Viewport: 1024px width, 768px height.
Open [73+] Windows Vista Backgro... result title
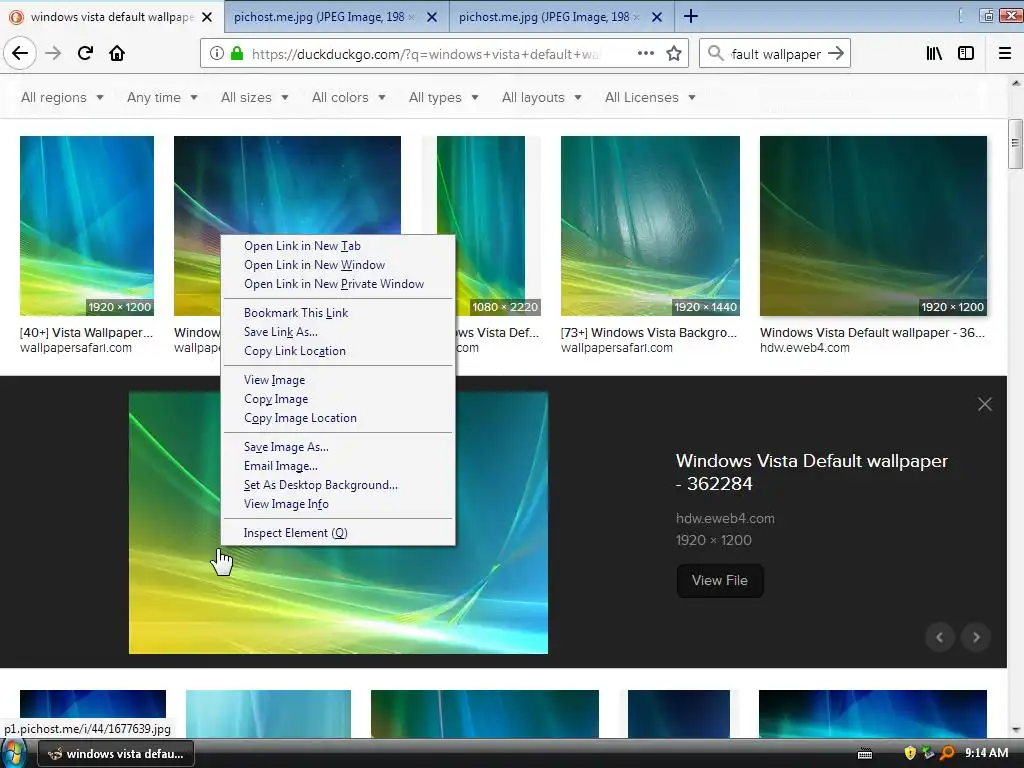pos(648,332)
